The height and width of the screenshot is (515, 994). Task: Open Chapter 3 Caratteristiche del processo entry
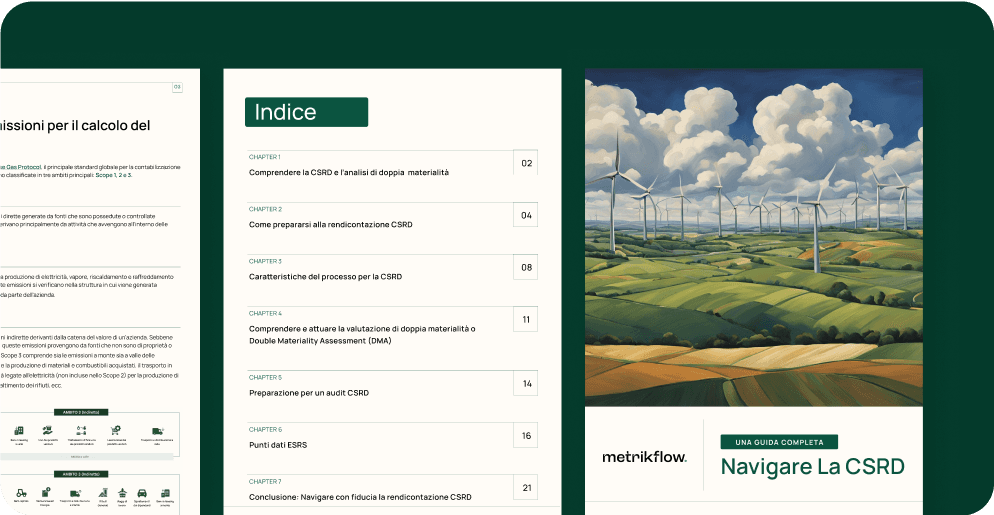(x=392, y=268)
